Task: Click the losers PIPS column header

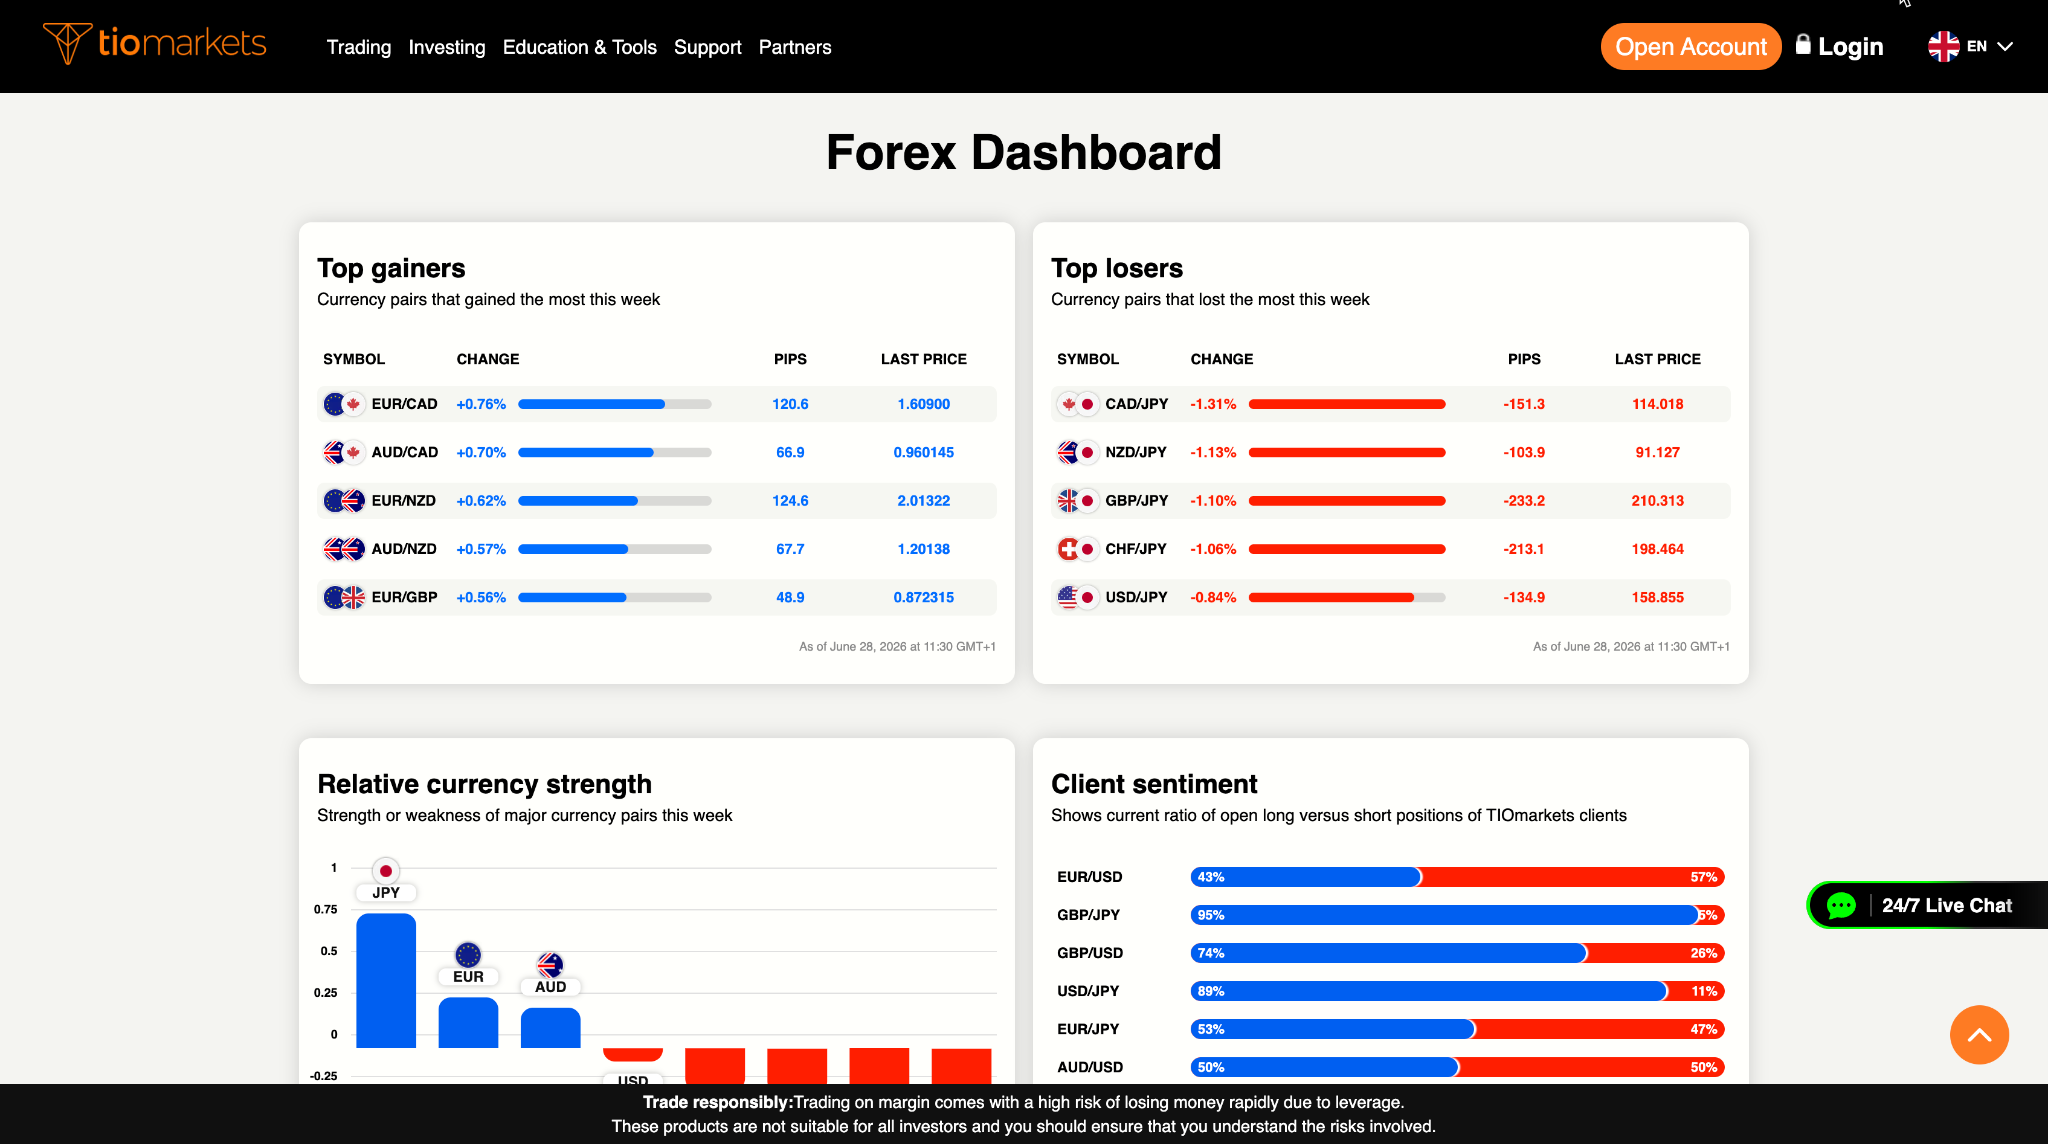Action: 1524,359
